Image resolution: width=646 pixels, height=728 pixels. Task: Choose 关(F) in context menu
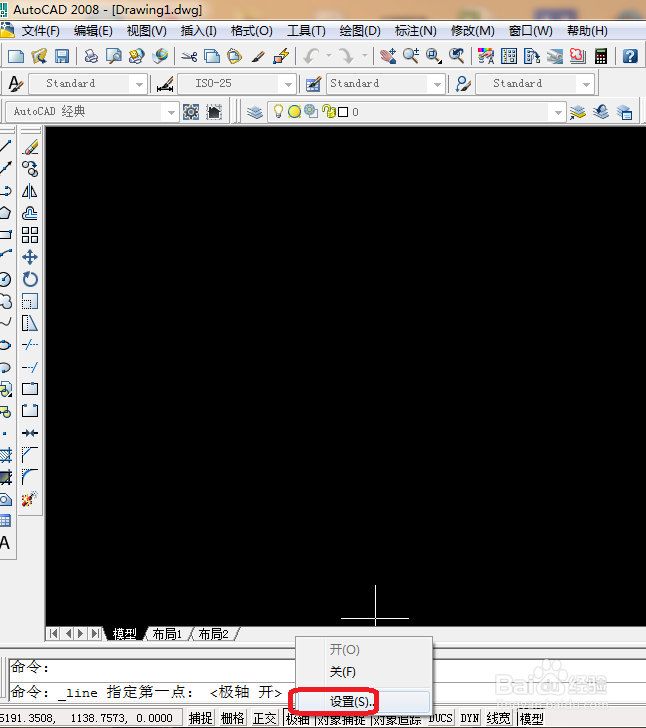coord(363,672)
